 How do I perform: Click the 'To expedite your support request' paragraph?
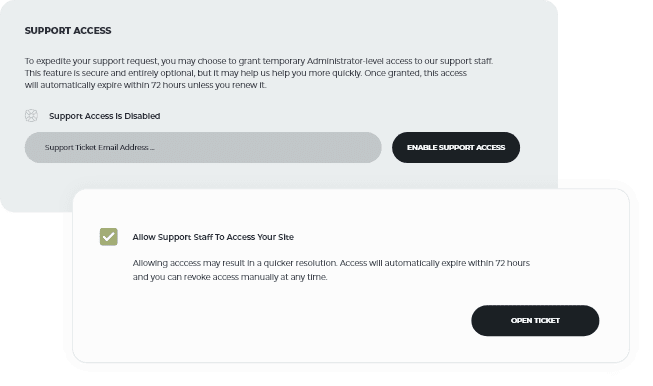[x=259, y=73]
